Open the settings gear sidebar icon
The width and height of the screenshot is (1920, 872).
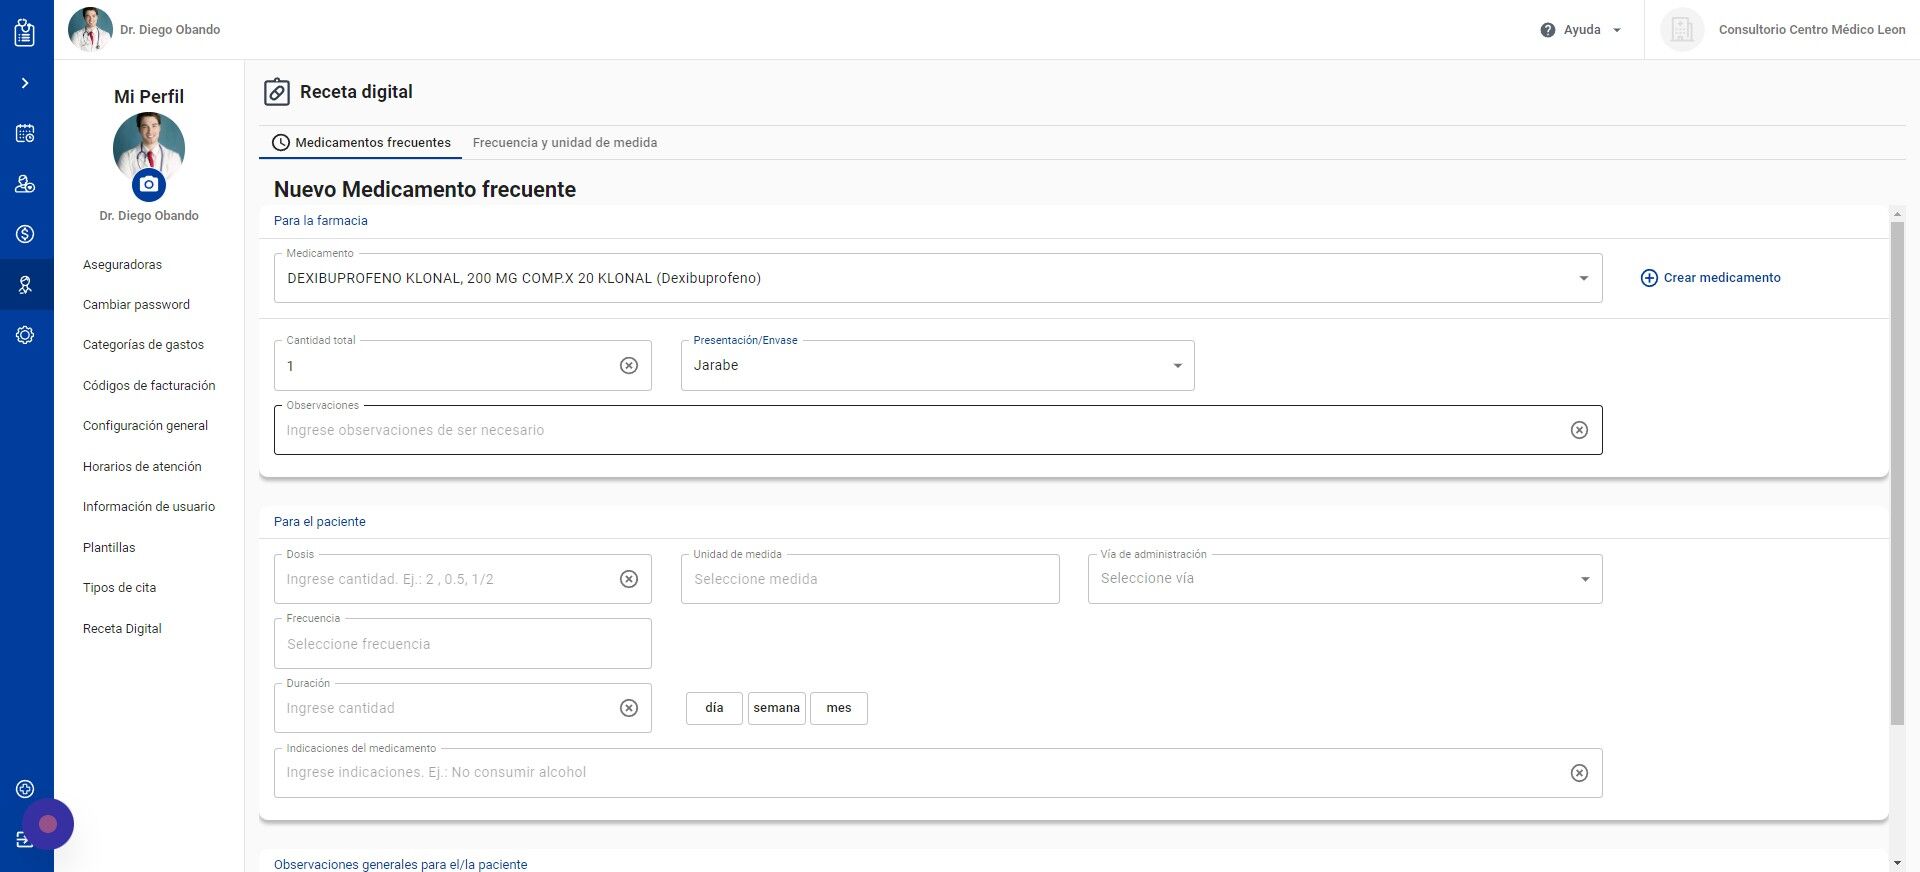25,335
